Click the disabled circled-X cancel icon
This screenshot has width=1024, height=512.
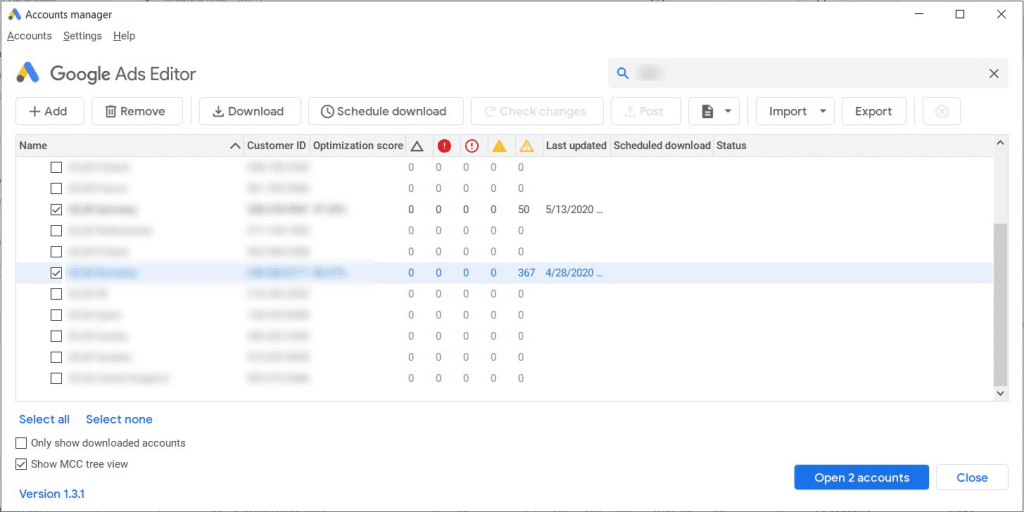(942, 112)
